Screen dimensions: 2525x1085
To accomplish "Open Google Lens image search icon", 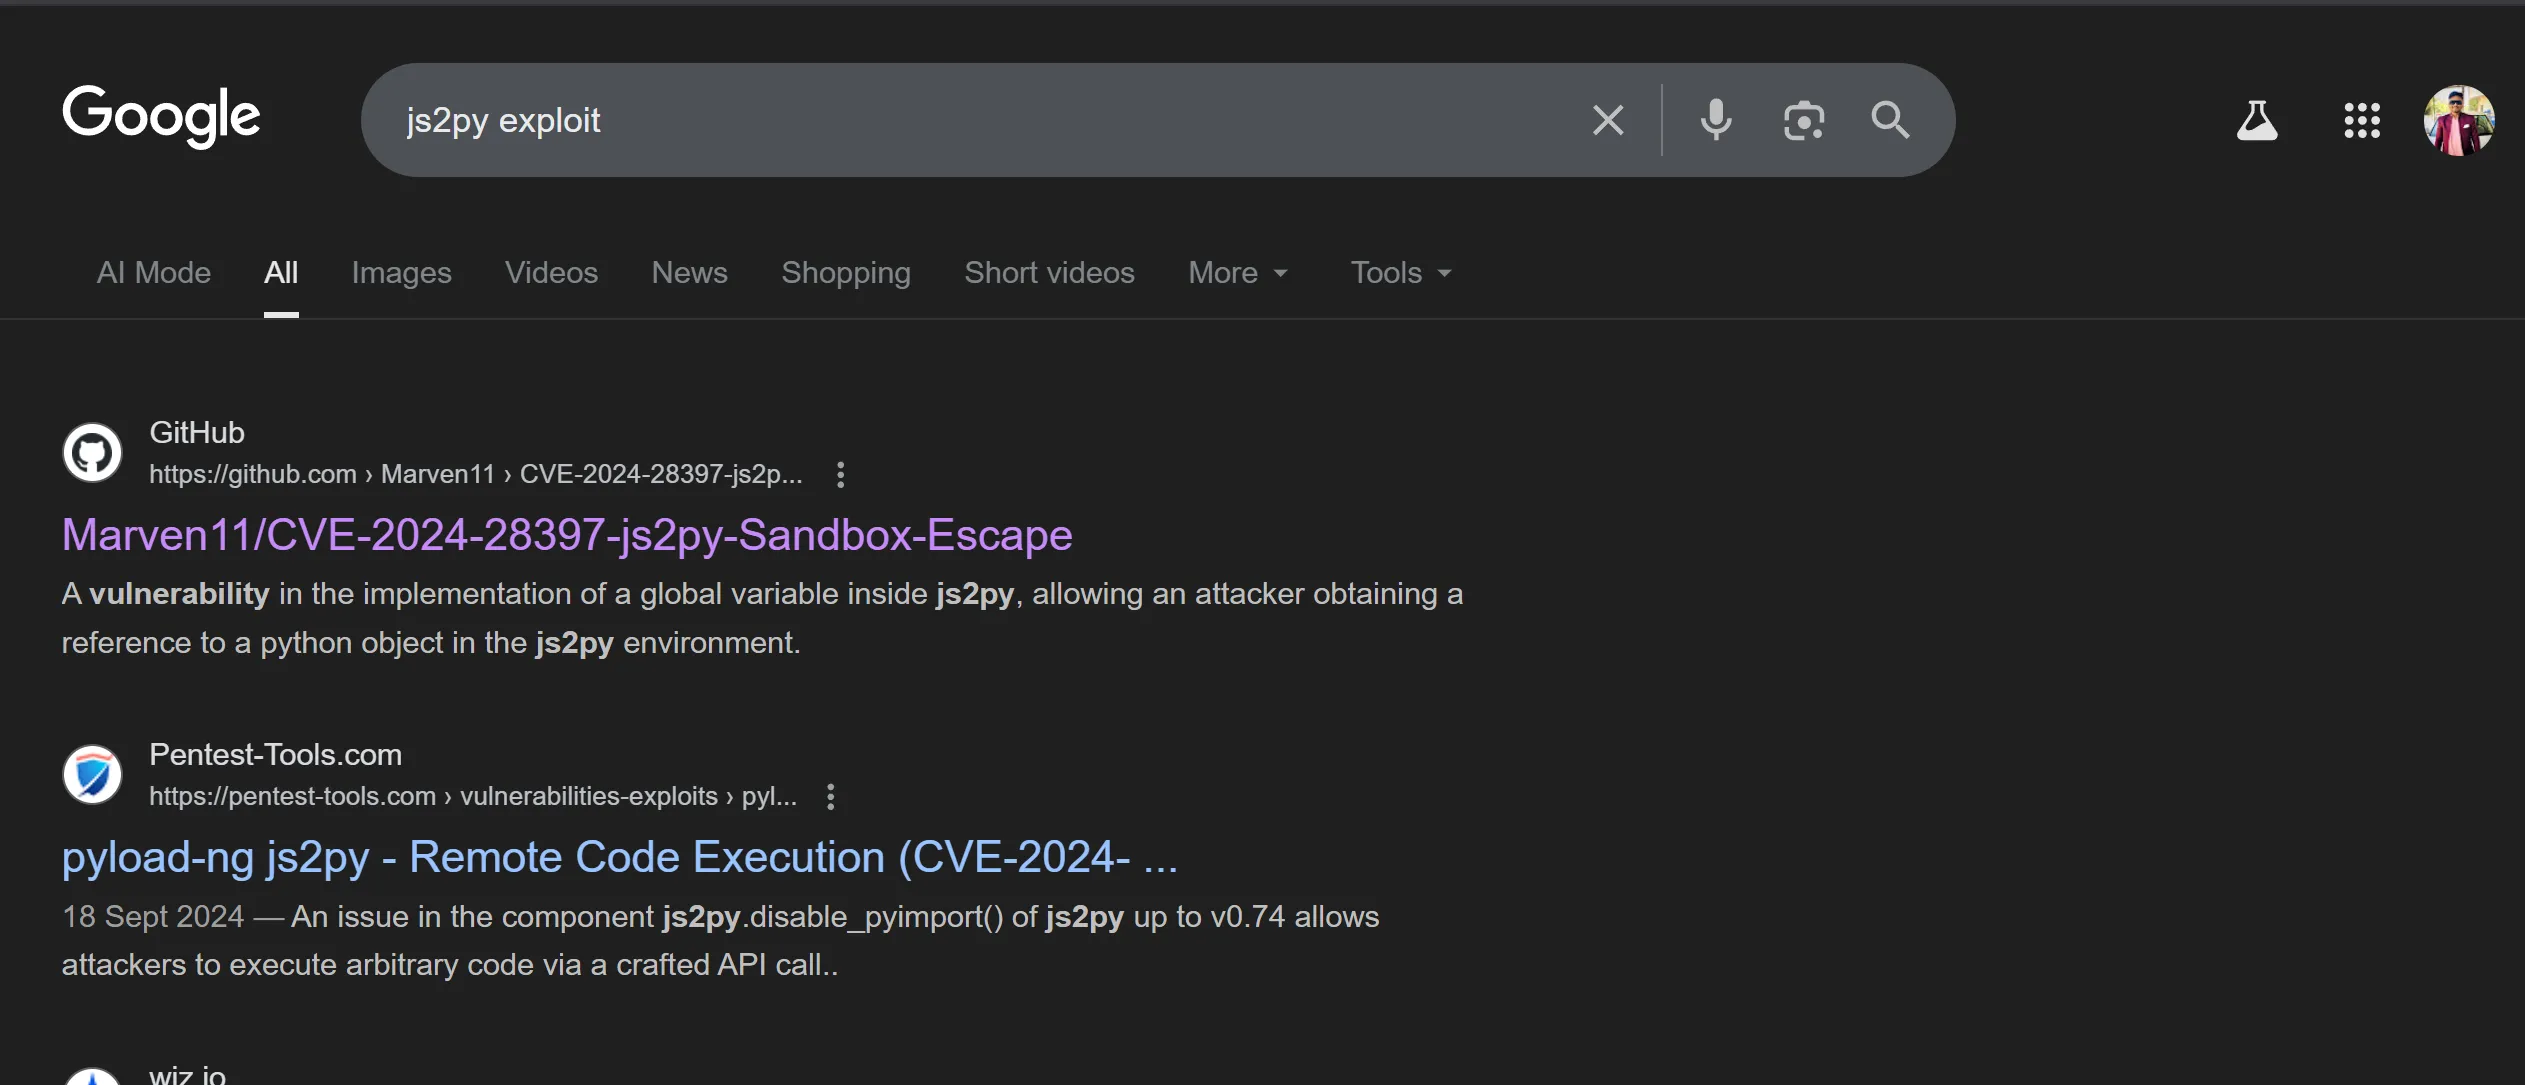I will point(1803,120).
